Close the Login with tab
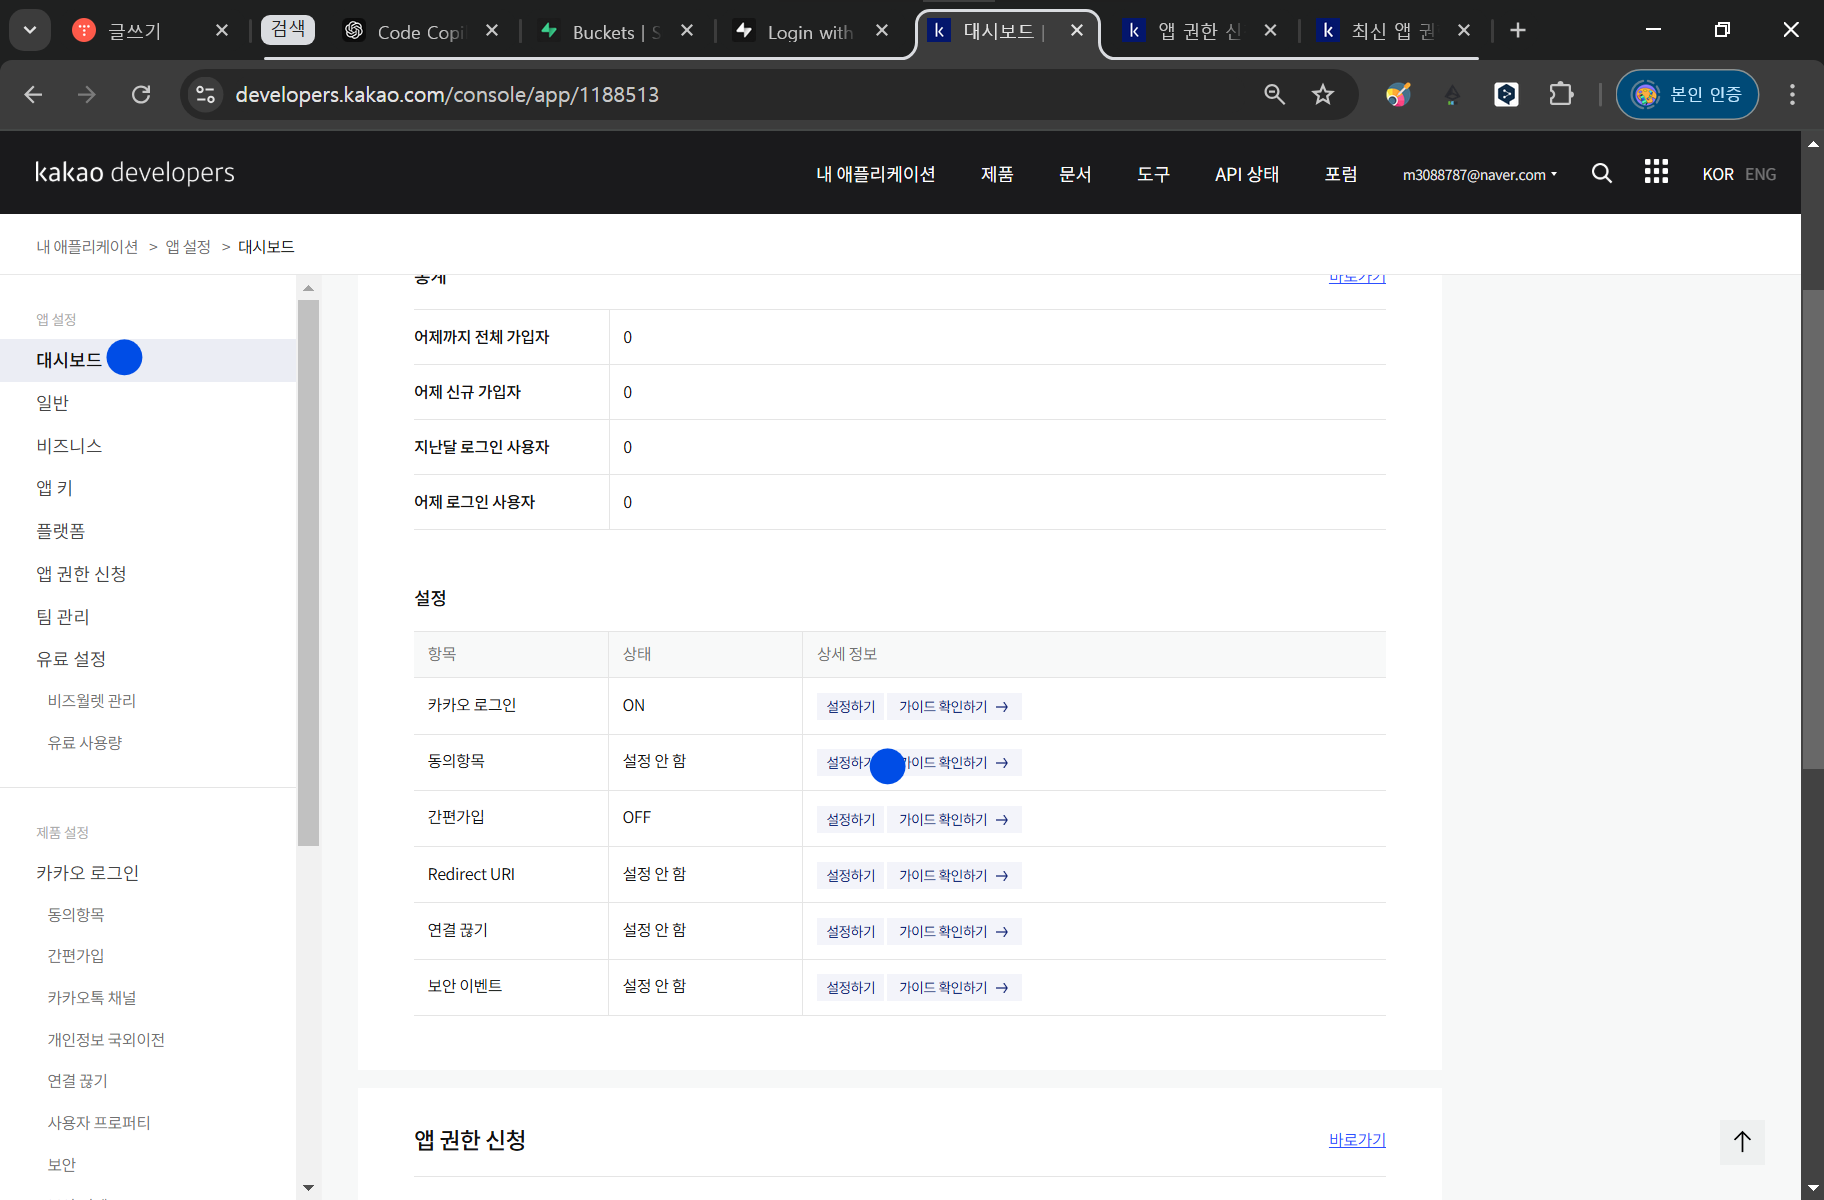The height and width of the screenshot is (1200, 1824). (882, 31)
